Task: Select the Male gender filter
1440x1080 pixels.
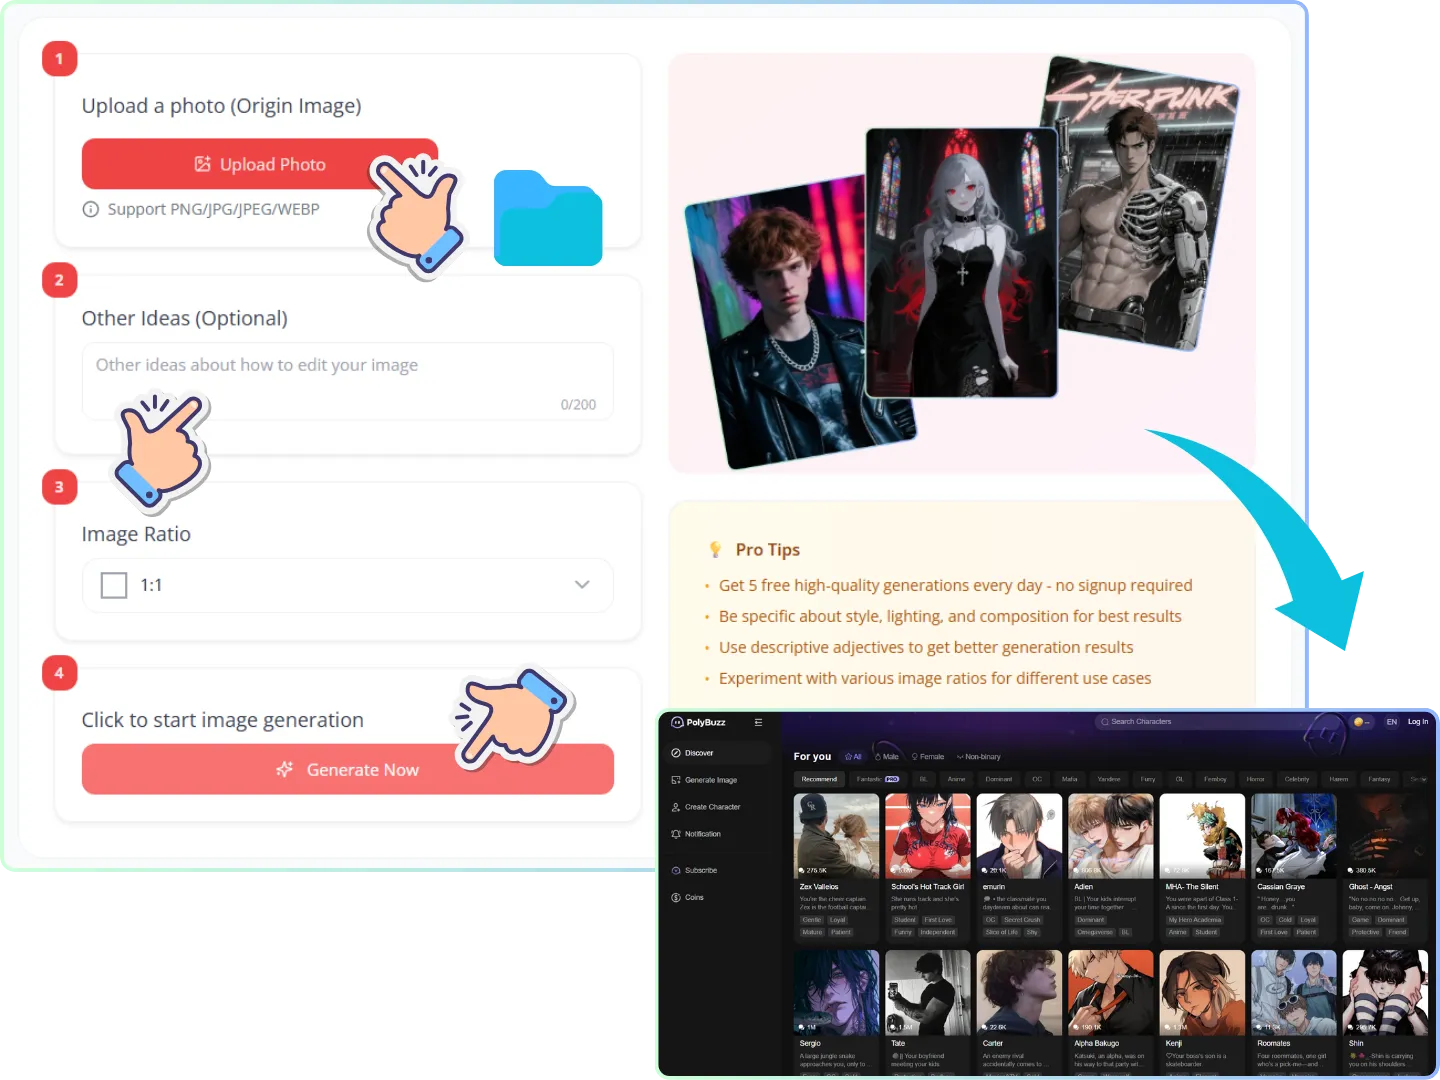Action: pyautogui.click(x=887, y=757)
